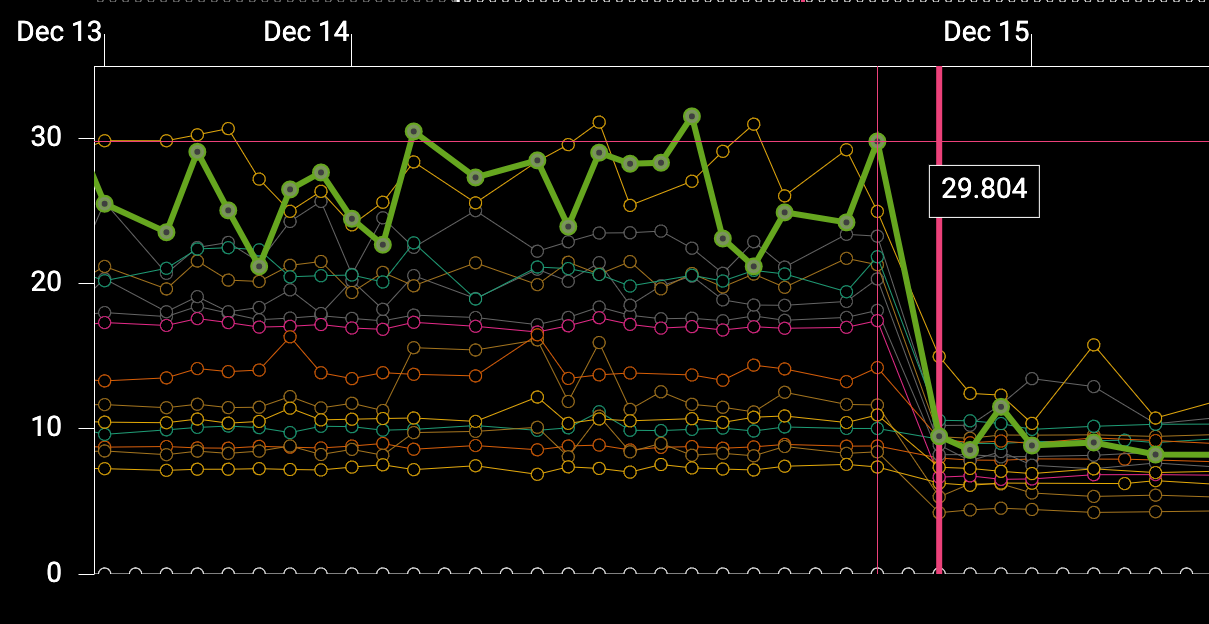Select the Dec 15 date label

(x=986, y=32)
